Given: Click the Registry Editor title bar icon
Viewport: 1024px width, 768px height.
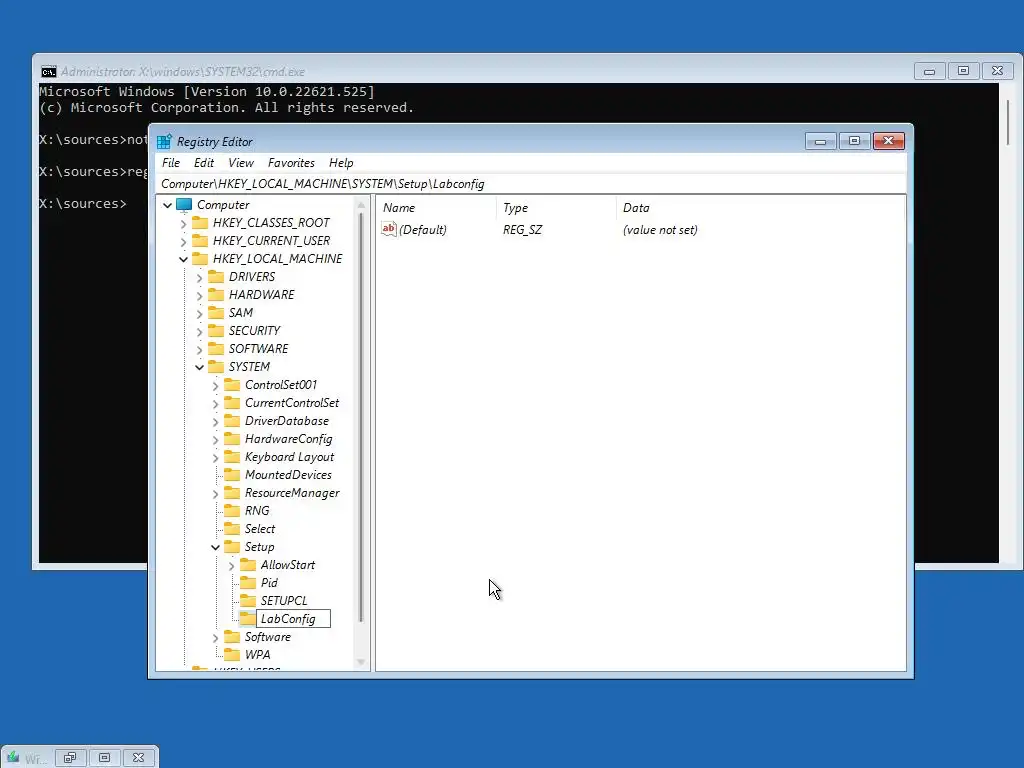Looking at the screenshot, I should (164, 142).
